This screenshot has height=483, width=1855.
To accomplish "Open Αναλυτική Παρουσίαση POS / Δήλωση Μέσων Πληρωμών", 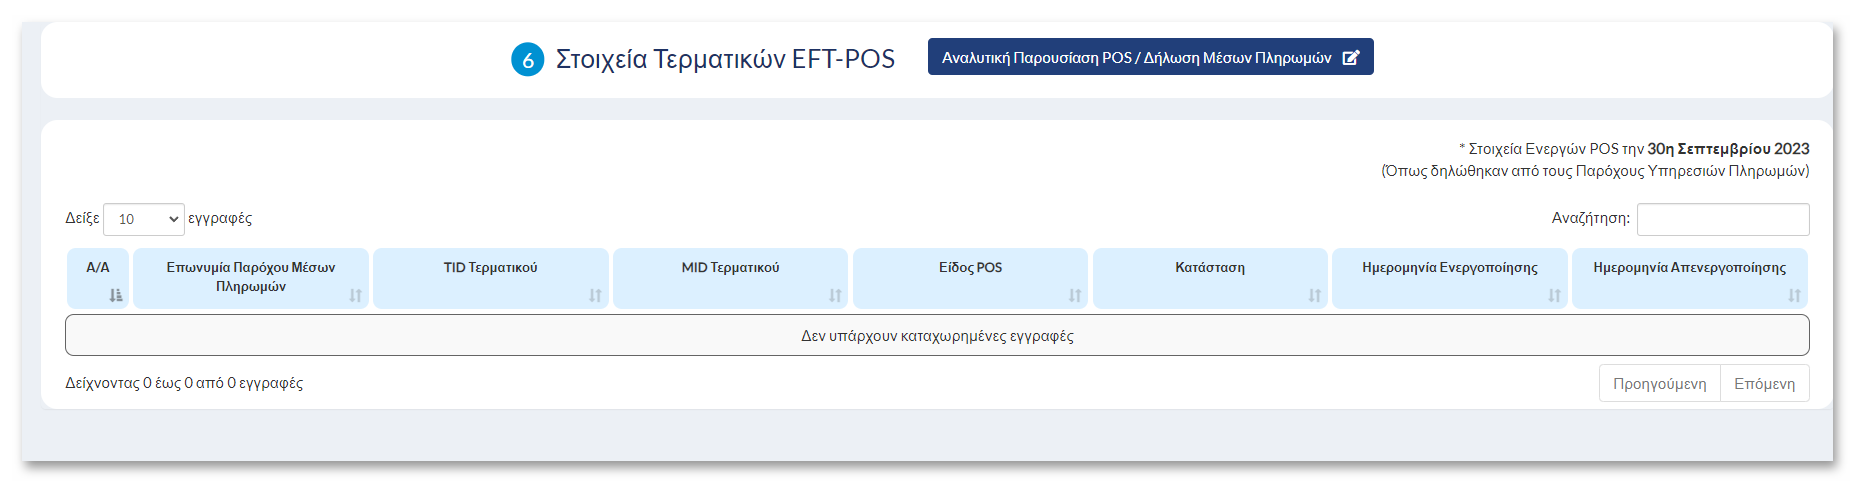I will click(1150, 57).
